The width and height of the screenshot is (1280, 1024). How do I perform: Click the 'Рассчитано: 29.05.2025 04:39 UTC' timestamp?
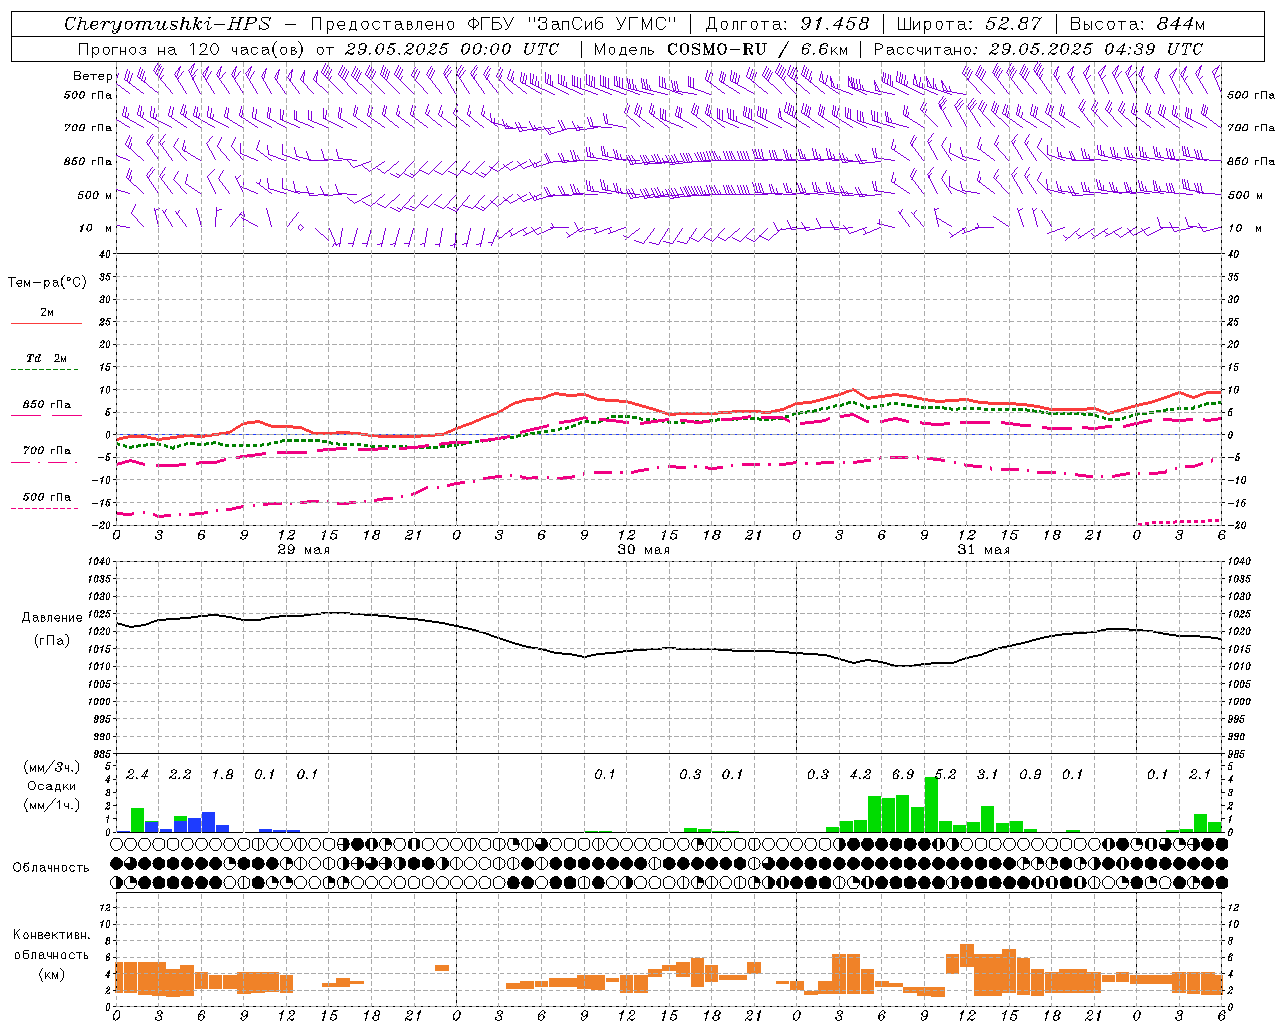pyautogui.click(x=1038, y=49)
